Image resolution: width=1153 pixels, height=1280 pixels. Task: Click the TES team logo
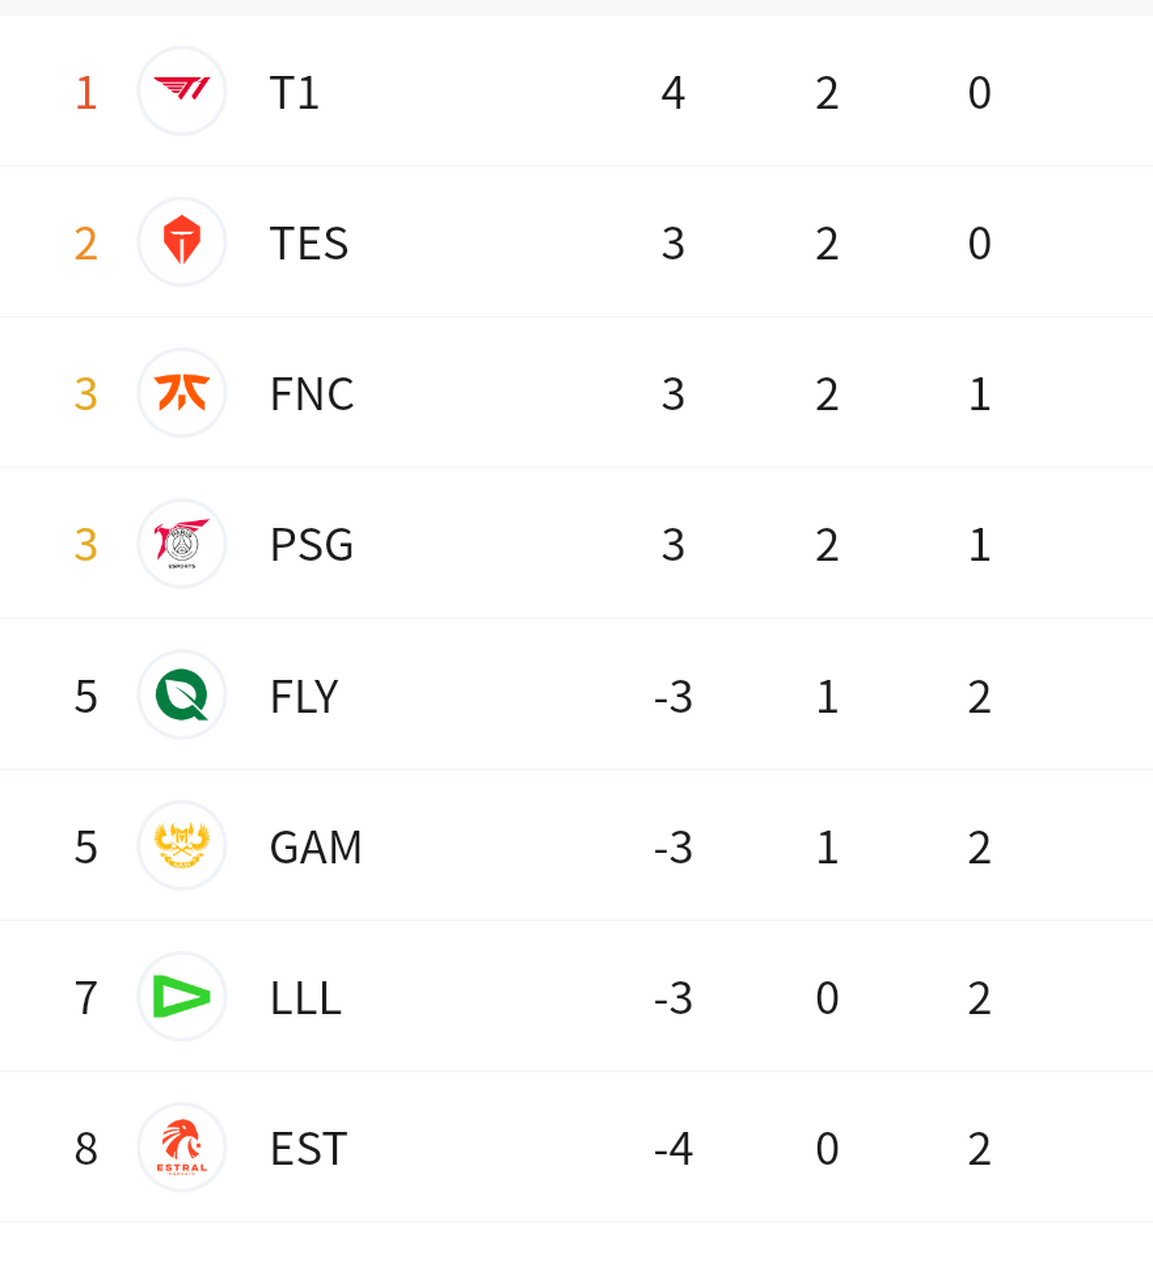(x=182, y=242)
